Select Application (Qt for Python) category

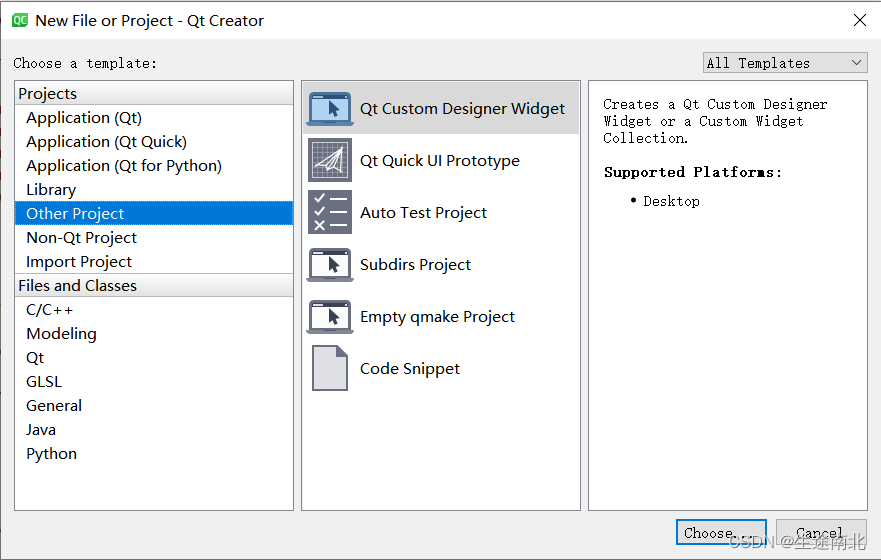click(154, 166)
